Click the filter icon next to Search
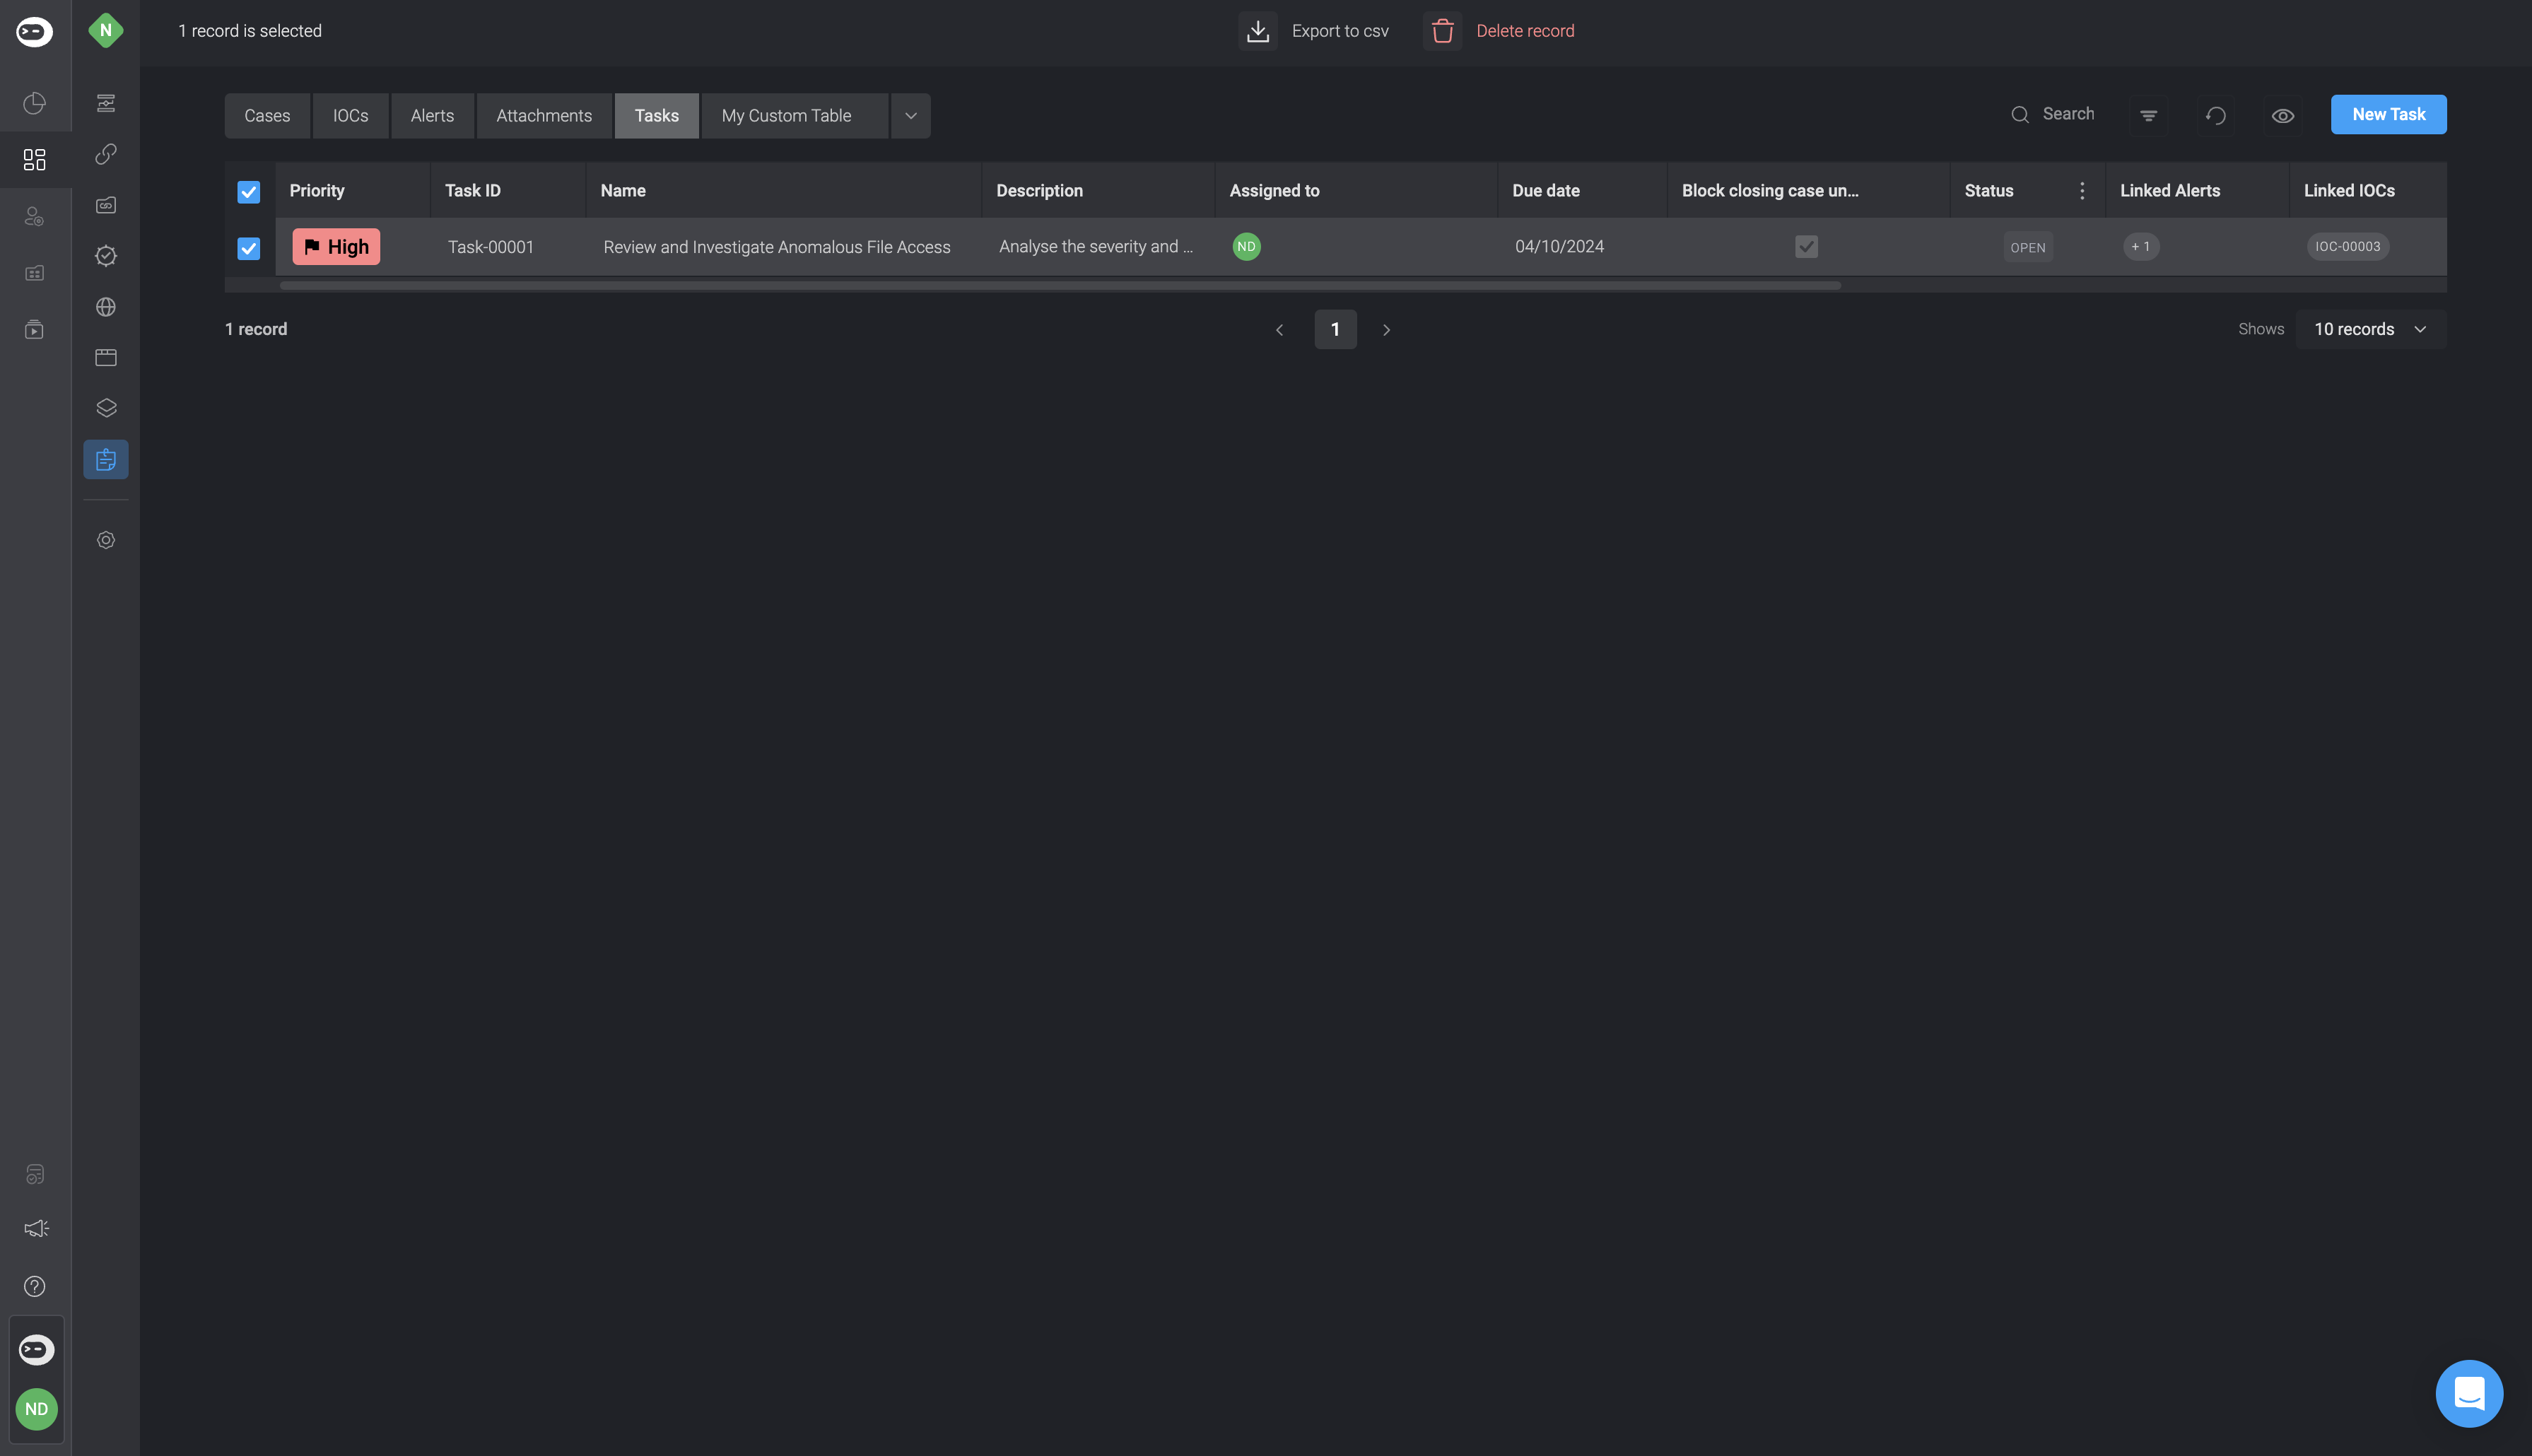The height and width of the screenshot is (1456, 2532). (x=2148, y=116)
